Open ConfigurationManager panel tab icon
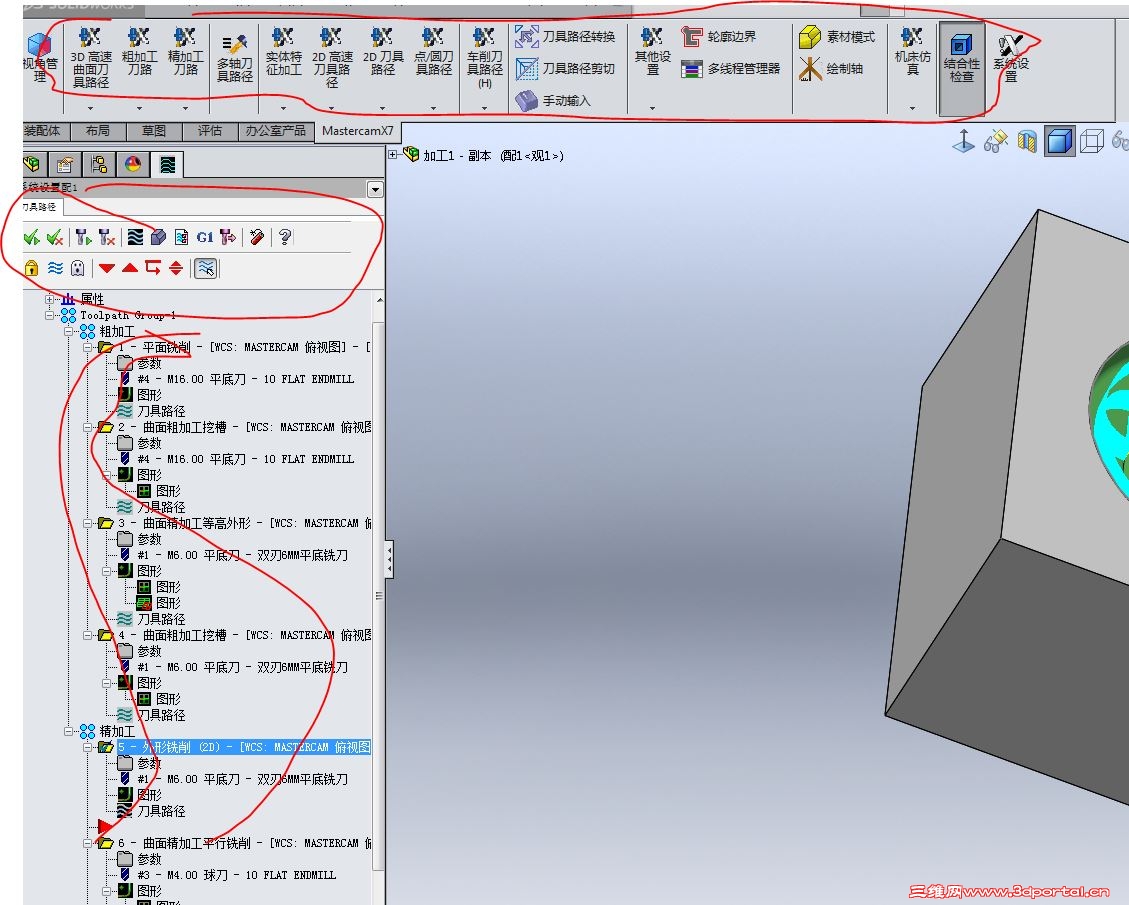The height and width of the screenshot is (905, 1129). 99,165
